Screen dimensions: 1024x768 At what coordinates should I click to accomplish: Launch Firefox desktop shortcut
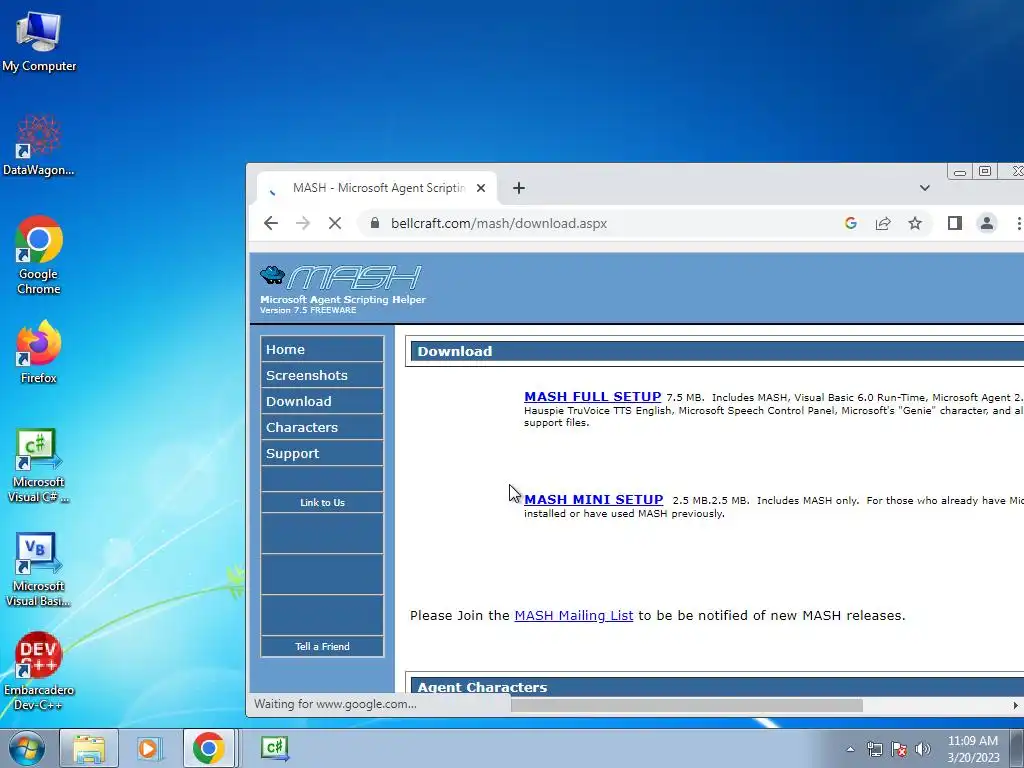pyautogui.click(x=39, y=351)
